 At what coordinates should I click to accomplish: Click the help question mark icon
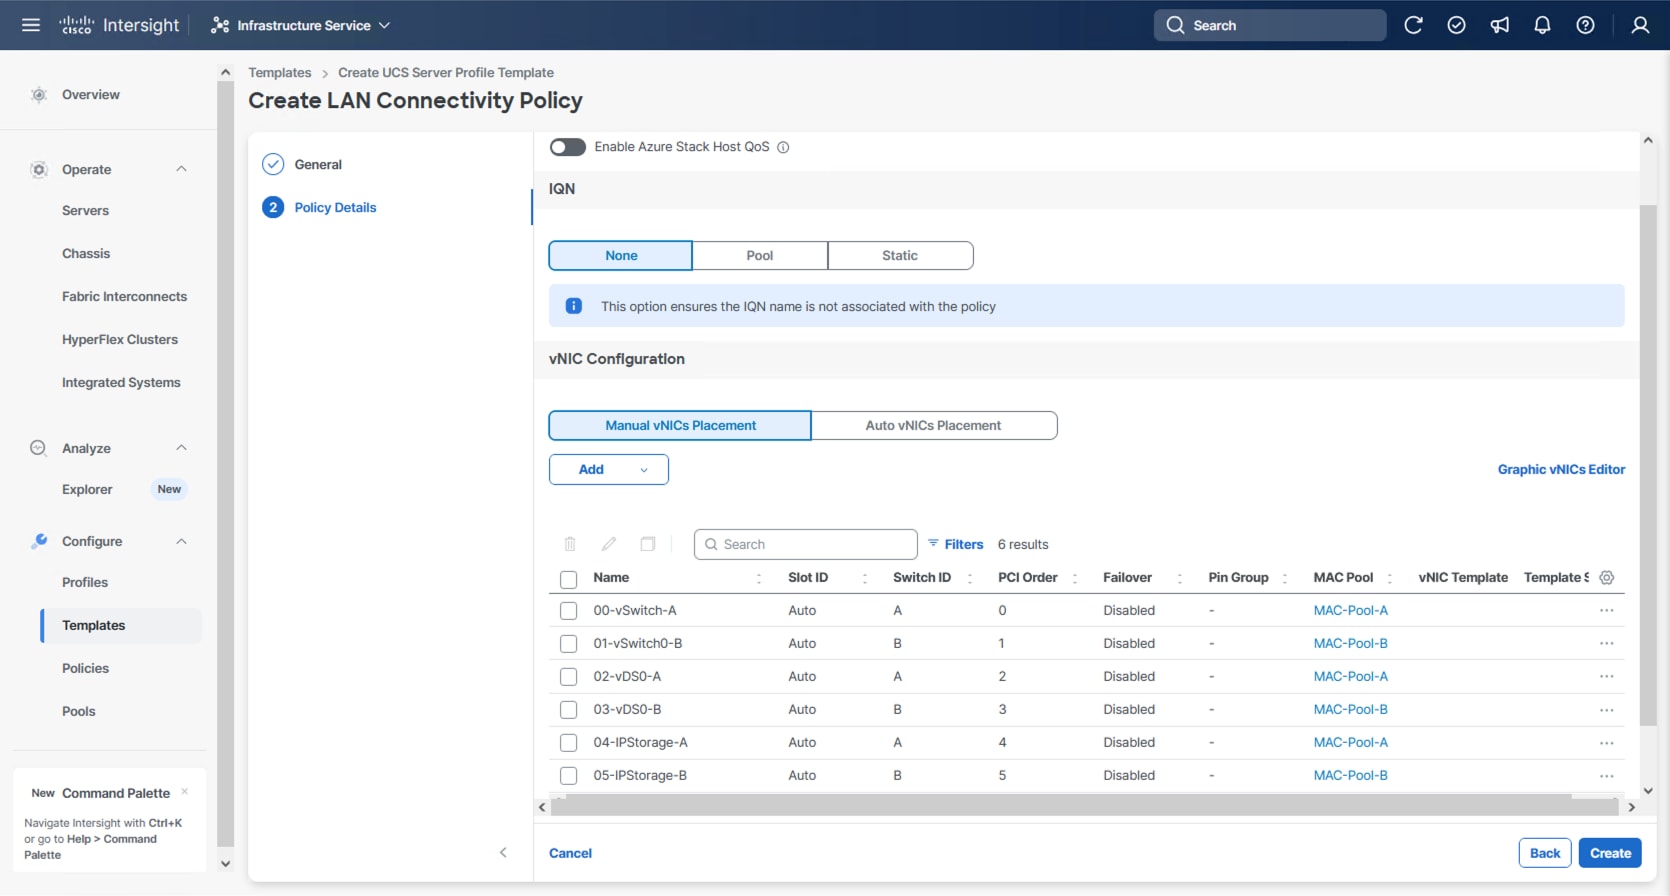click(1585, 25)
